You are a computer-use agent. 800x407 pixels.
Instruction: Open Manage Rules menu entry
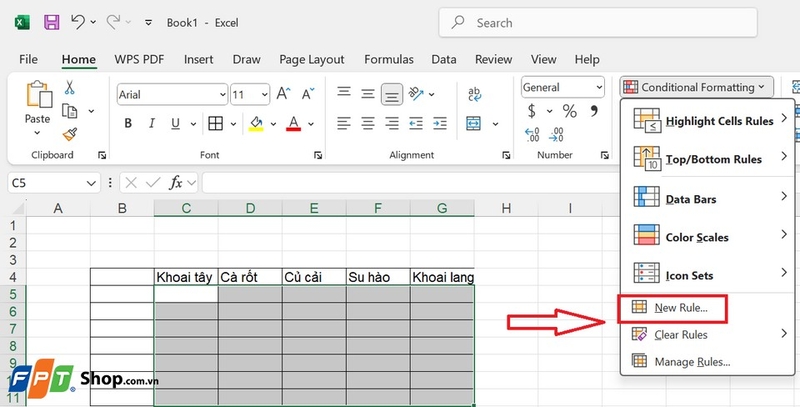tap(682, 362)
